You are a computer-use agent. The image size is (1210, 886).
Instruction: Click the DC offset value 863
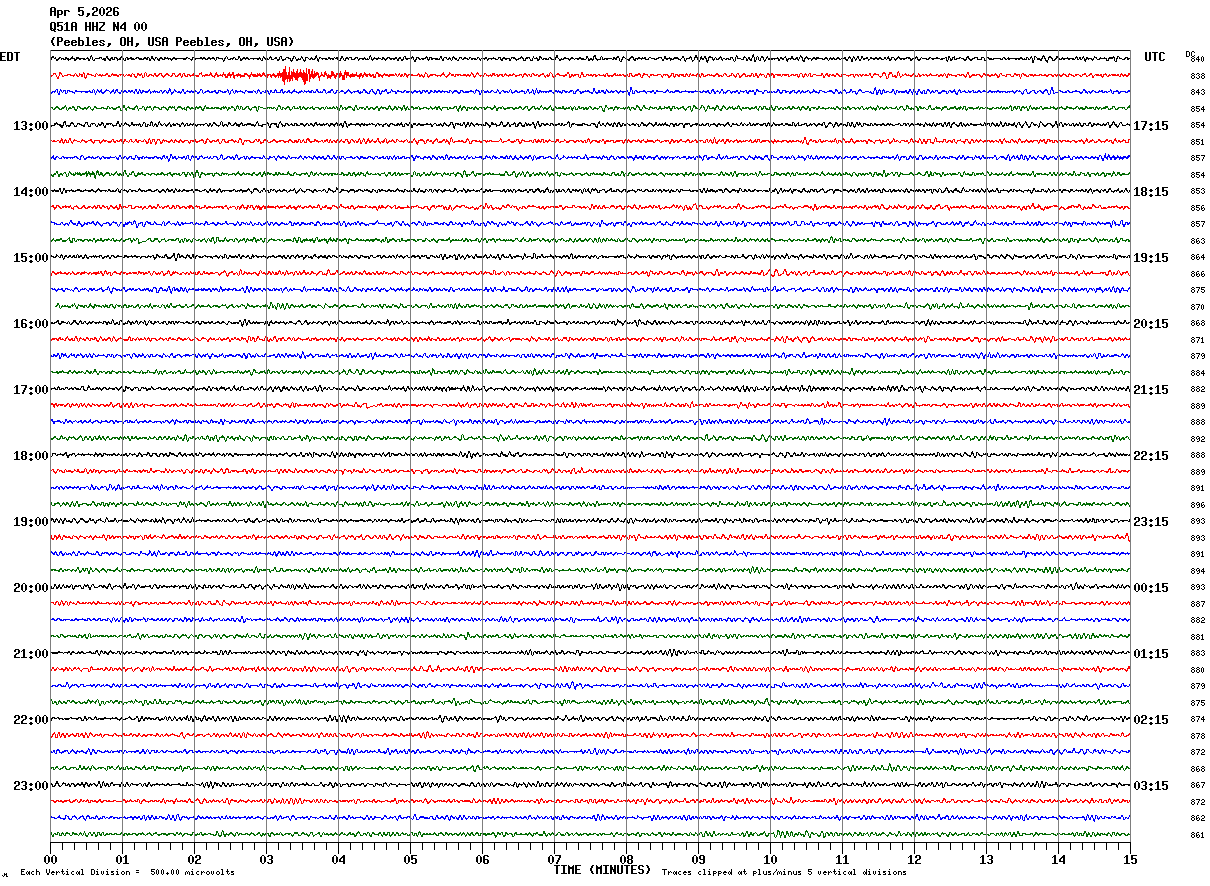(x=1197, y=241)
